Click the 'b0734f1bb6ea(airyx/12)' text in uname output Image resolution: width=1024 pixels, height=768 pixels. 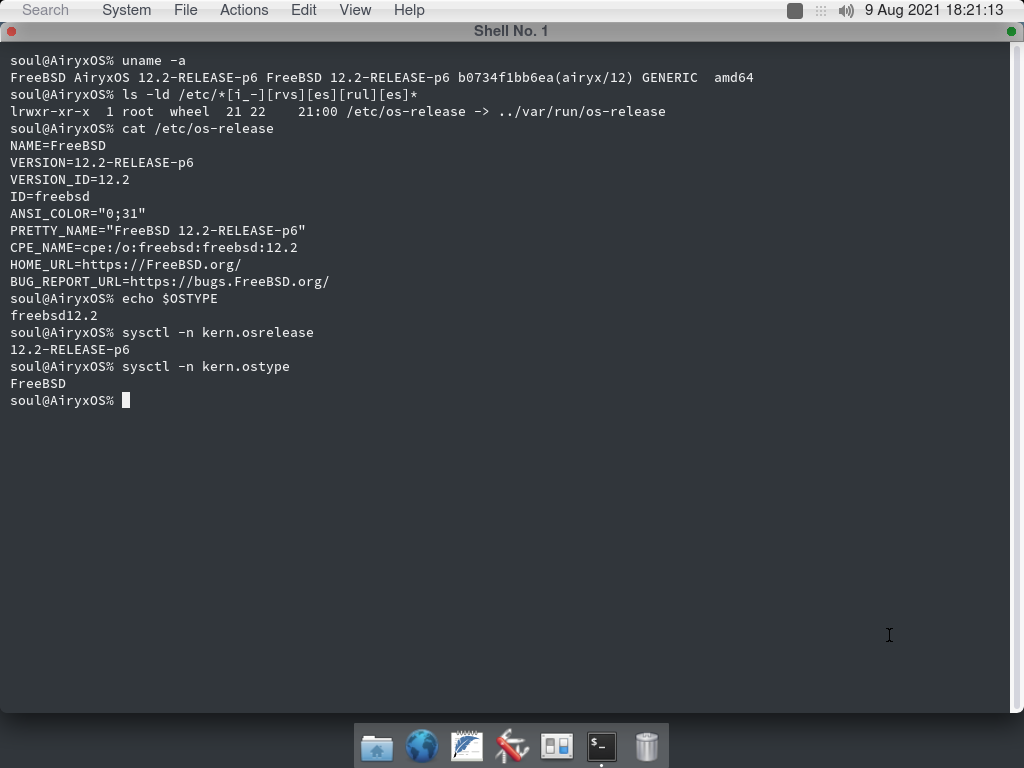[545, 78]
